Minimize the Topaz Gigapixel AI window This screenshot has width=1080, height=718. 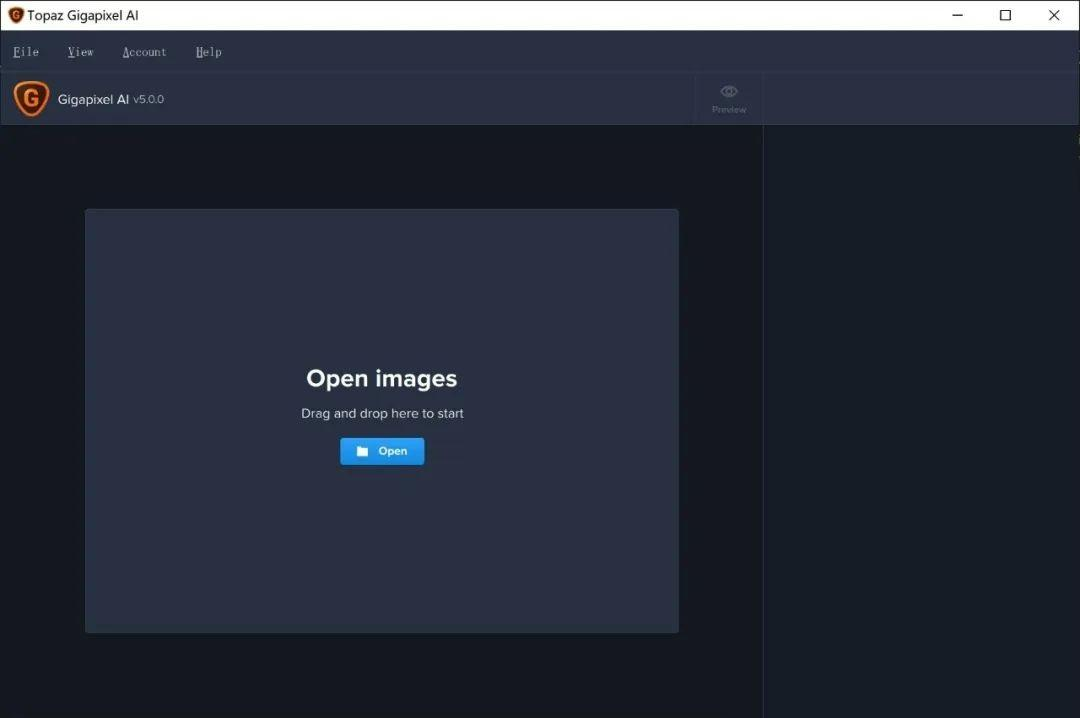click(957, 15)
